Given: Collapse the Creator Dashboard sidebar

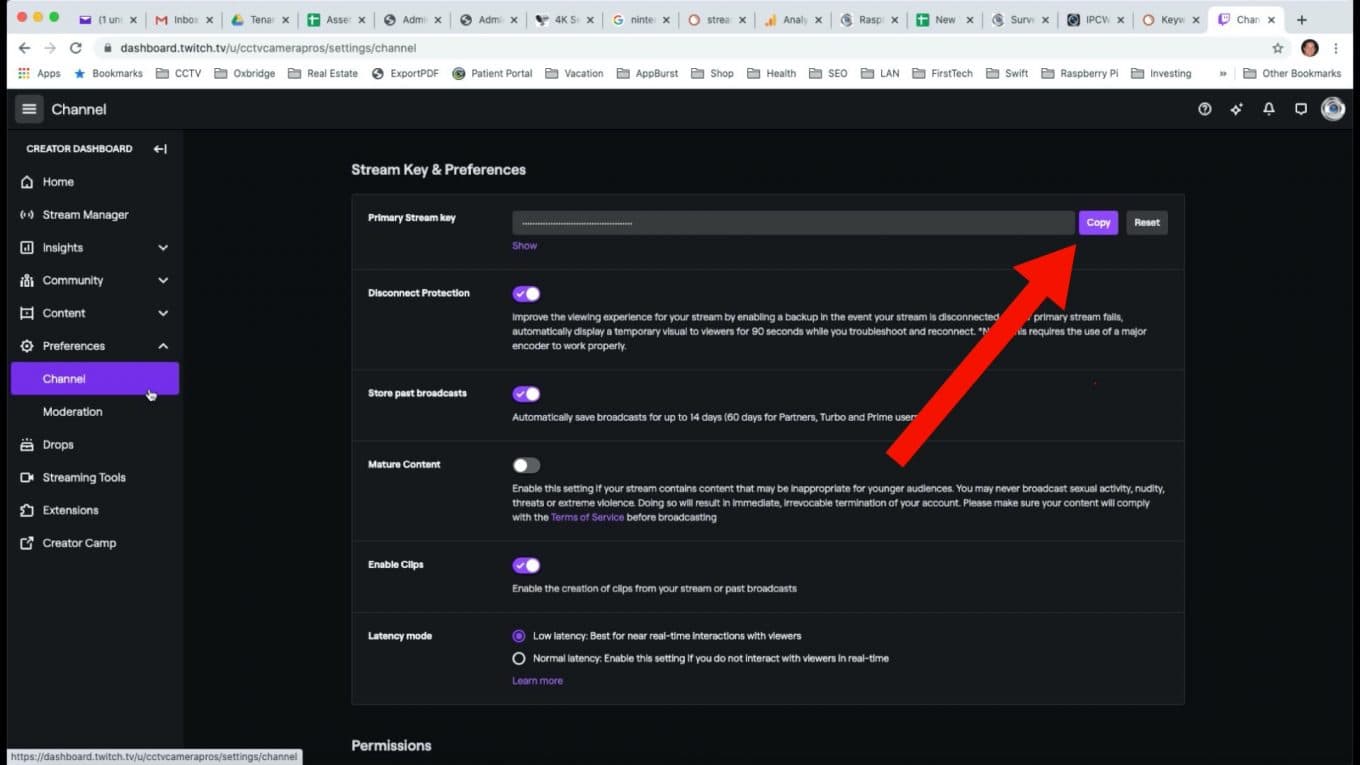Looking at the screenshot, I should (160, 149).
